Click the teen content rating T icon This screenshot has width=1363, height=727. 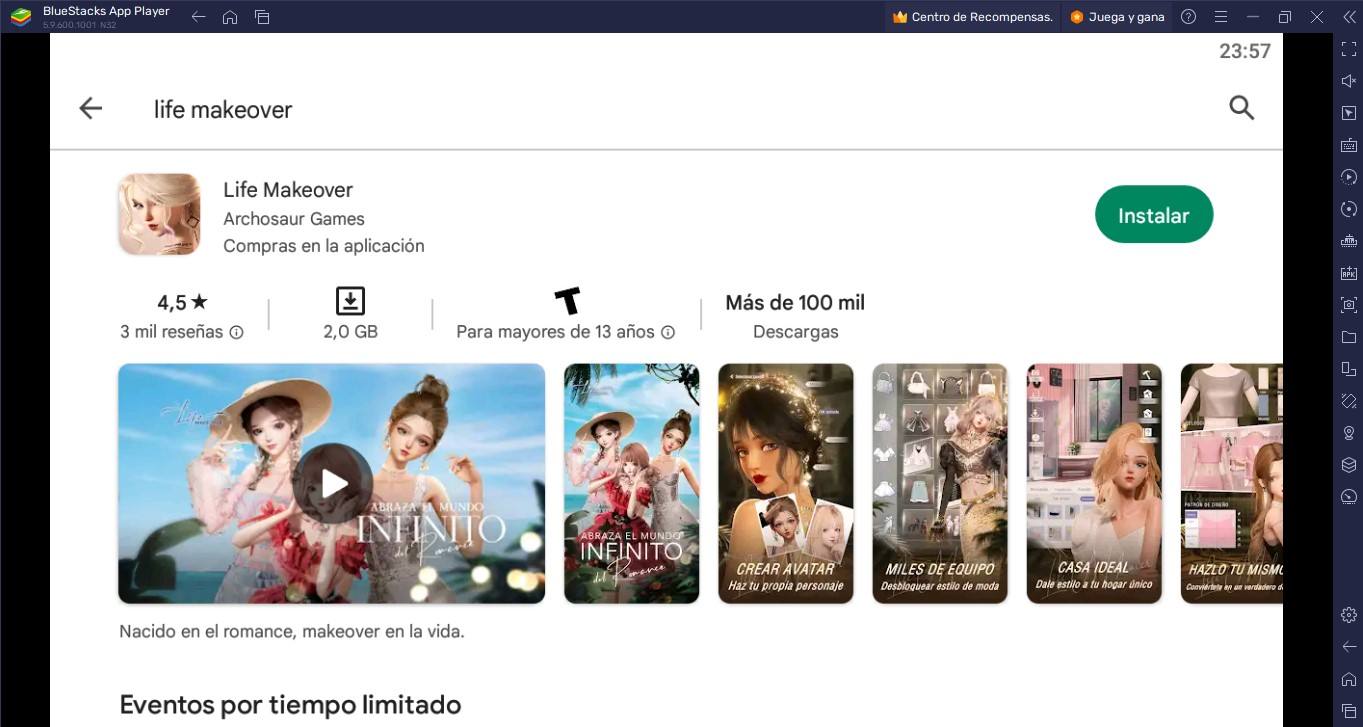click(x=567, y=300)
